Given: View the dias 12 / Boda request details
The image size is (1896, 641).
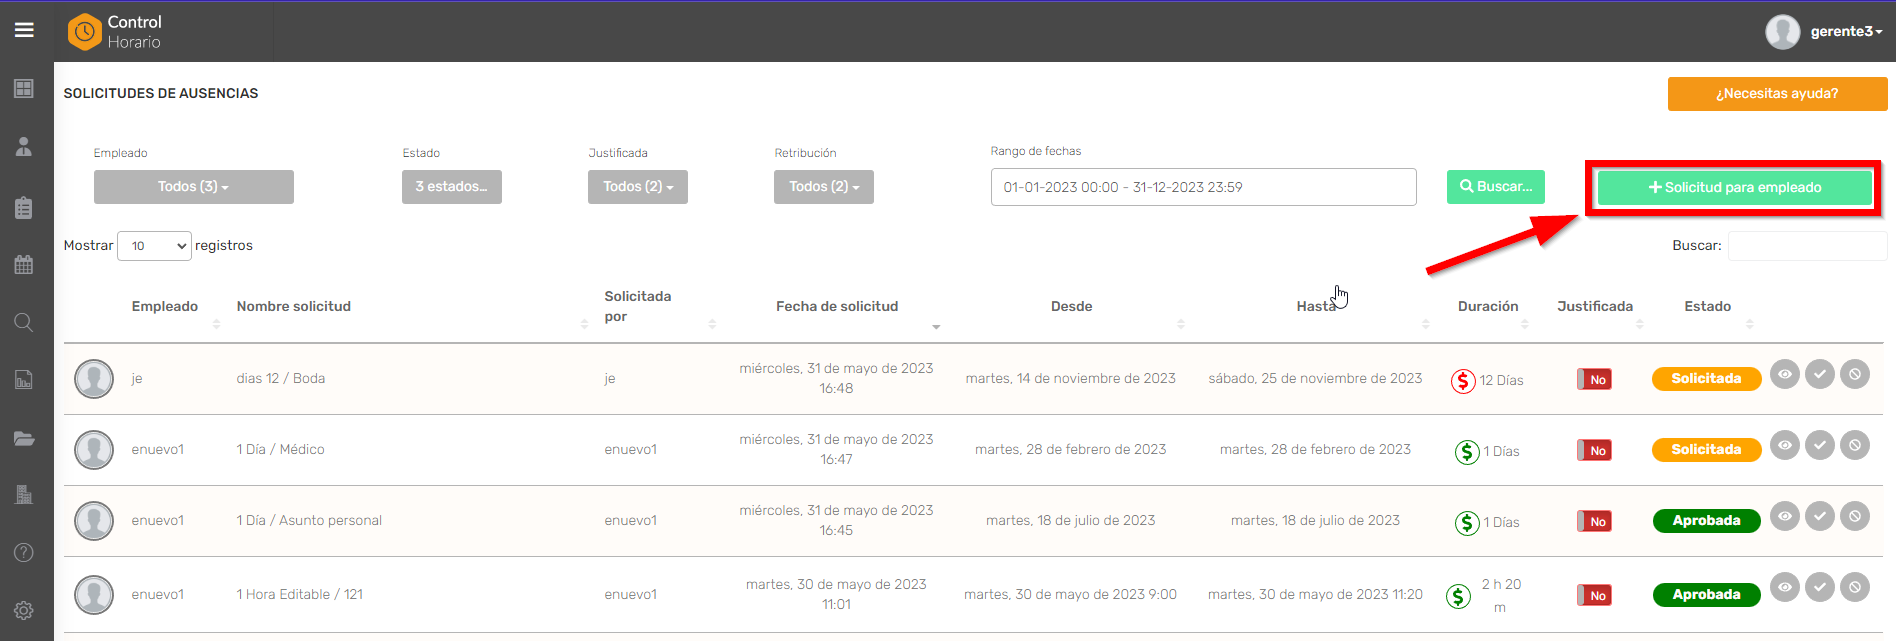Looking at the screenshot, I should click(x=1785, y=374).
